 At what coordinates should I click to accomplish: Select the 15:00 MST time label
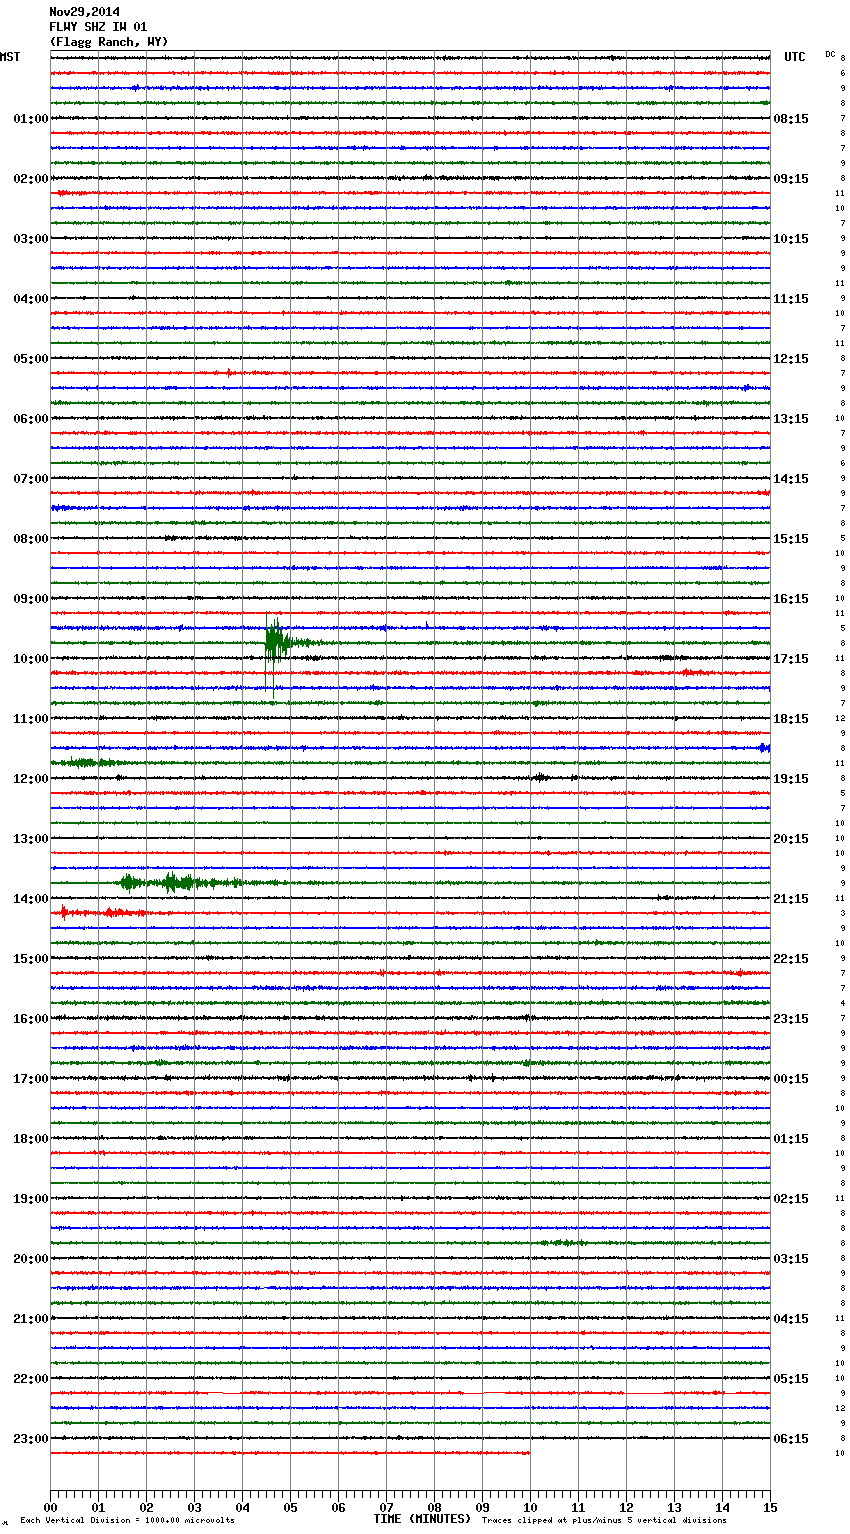[31, 959]
